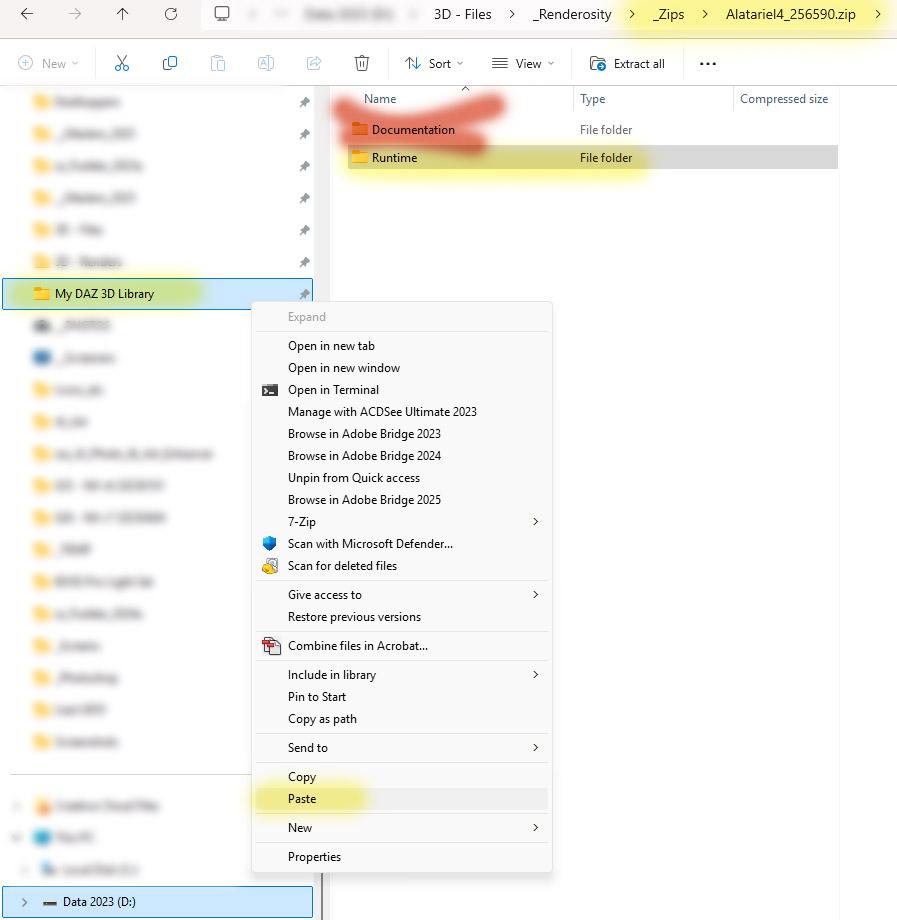Click the Microsoft Defender shield icon
The height and width of the screenshot is (920, 897).
point(270,544)
